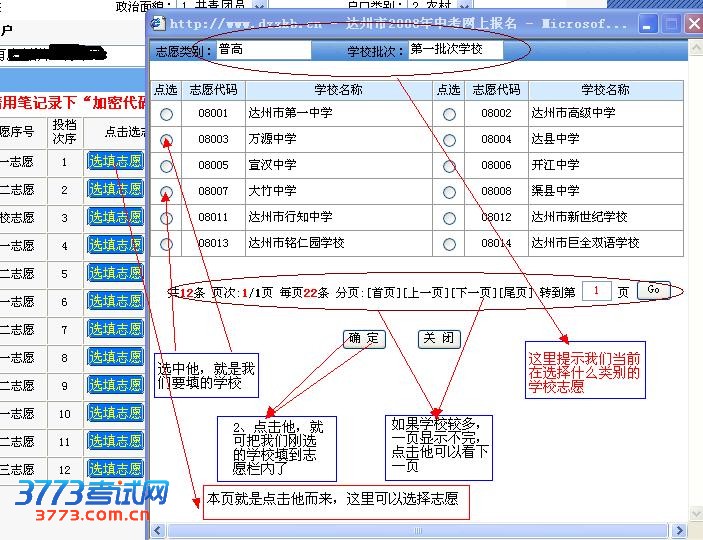Click the page number input field
703x540 pixels.
click(596, 291)
